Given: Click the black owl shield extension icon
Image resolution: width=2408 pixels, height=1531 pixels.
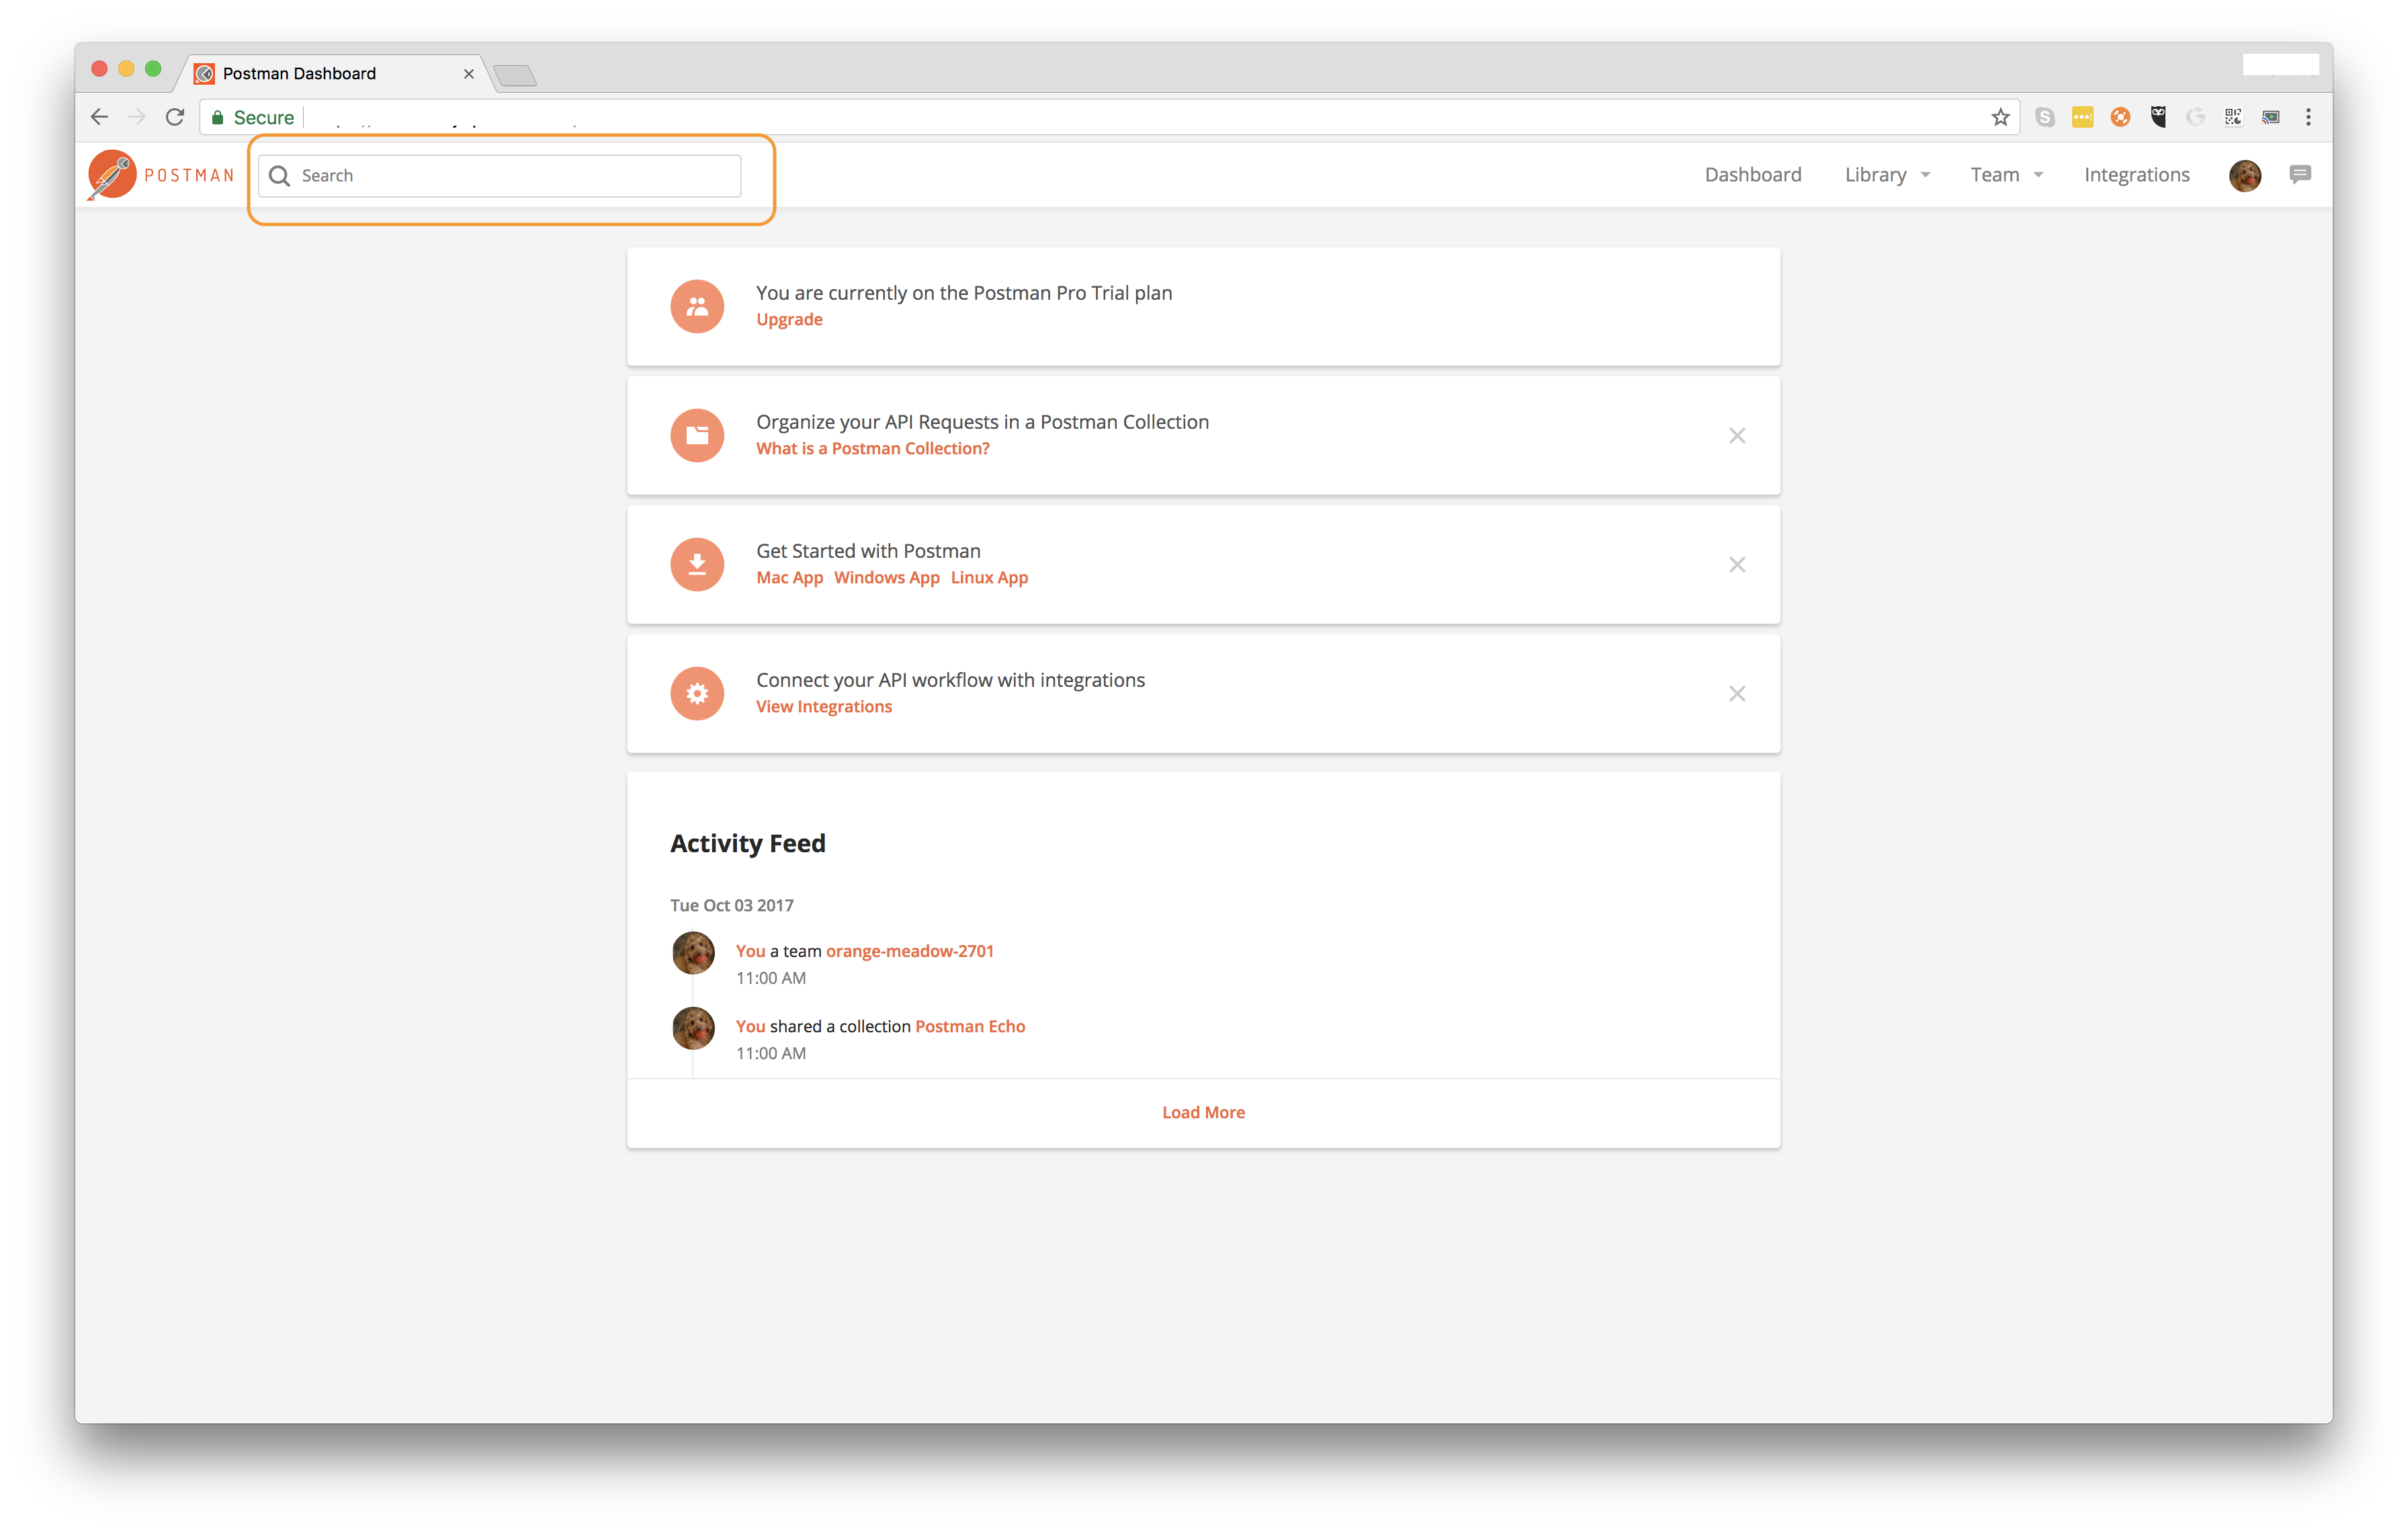Looking at the screenshot, I should point(2158,117).
